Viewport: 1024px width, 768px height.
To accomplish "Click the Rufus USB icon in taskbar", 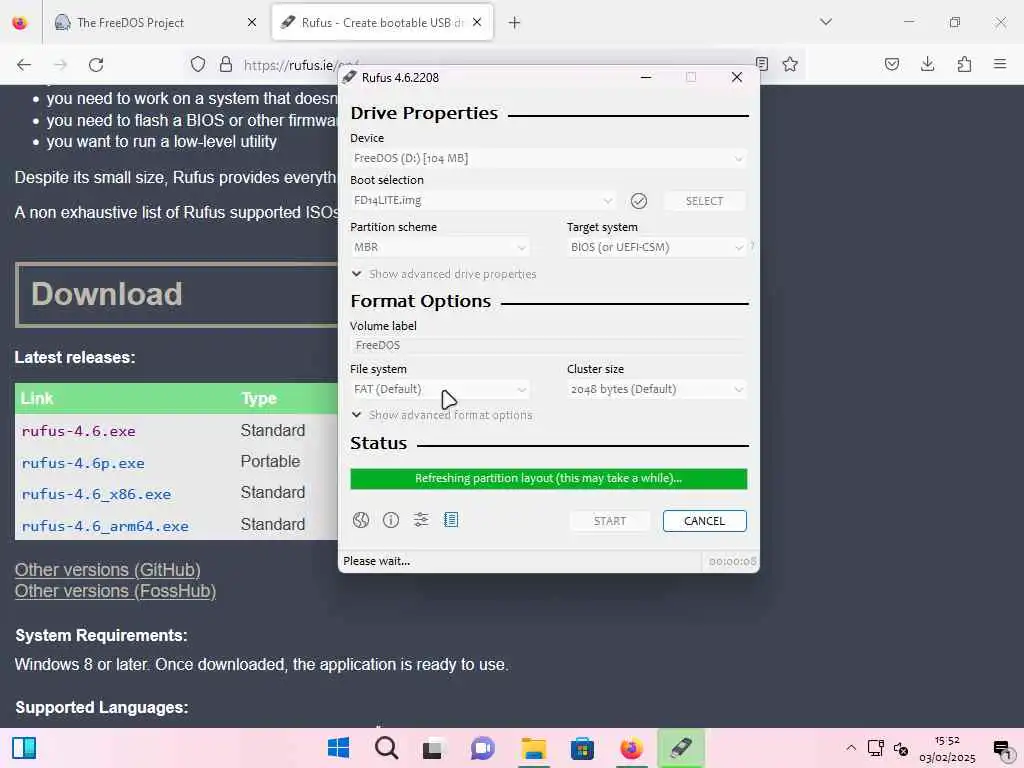I will pyautogui.click(x=681, y=748).
